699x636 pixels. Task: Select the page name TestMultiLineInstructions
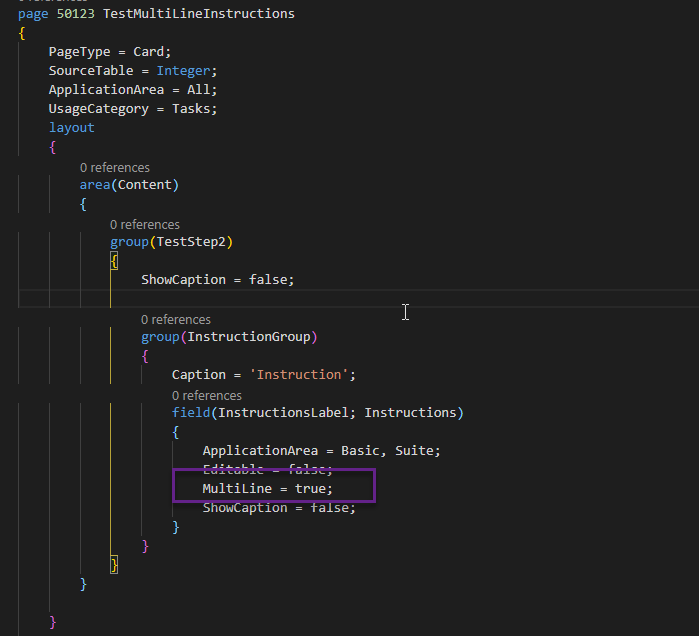click(x=198, y=15)
